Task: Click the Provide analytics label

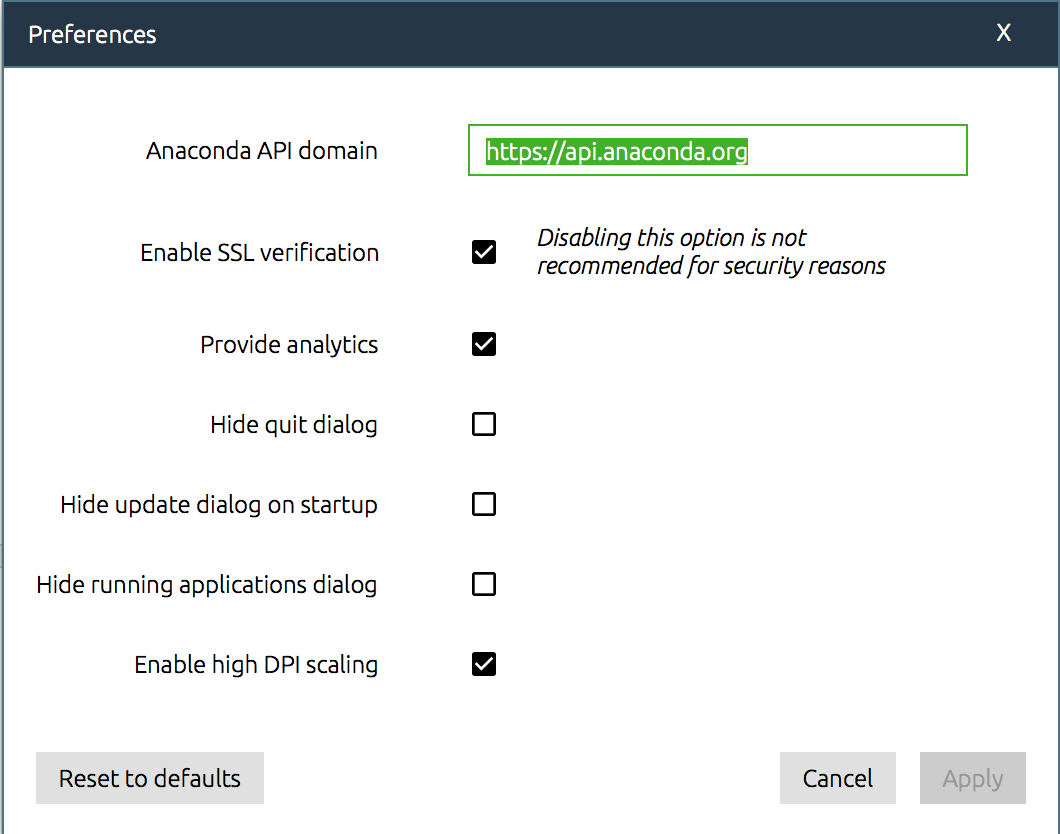Action: point(289,345)
